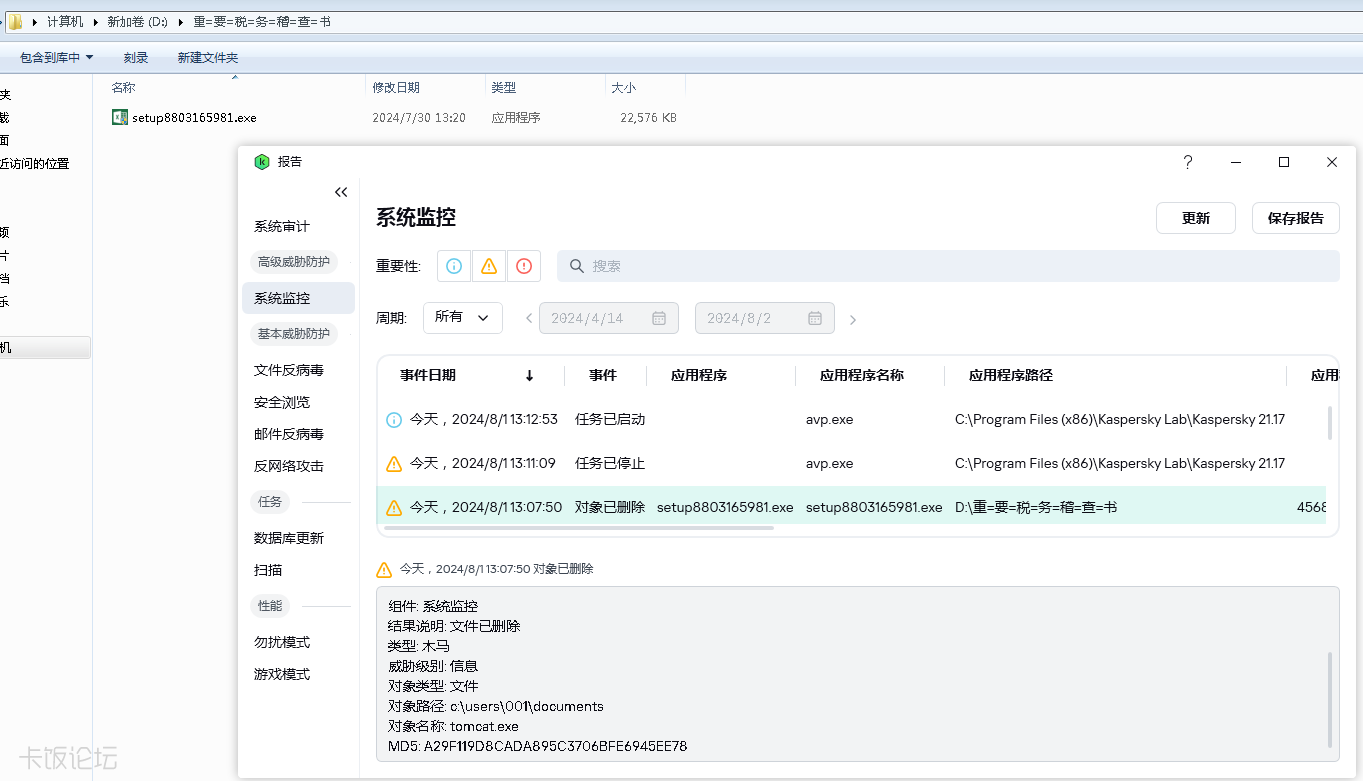Screen dimensions: 1363x781
Task: Click the setup8803165981.exe file icon in Explorer
Action: point(120,117)
